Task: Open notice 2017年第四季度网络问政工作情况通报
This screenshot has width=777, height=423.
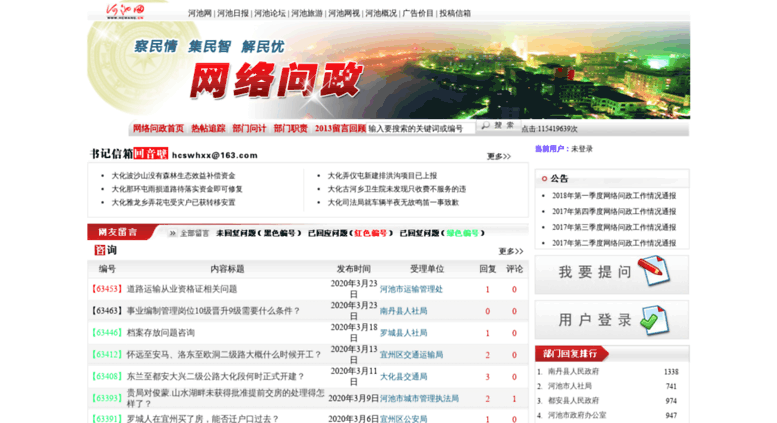Action: point(614,212)
